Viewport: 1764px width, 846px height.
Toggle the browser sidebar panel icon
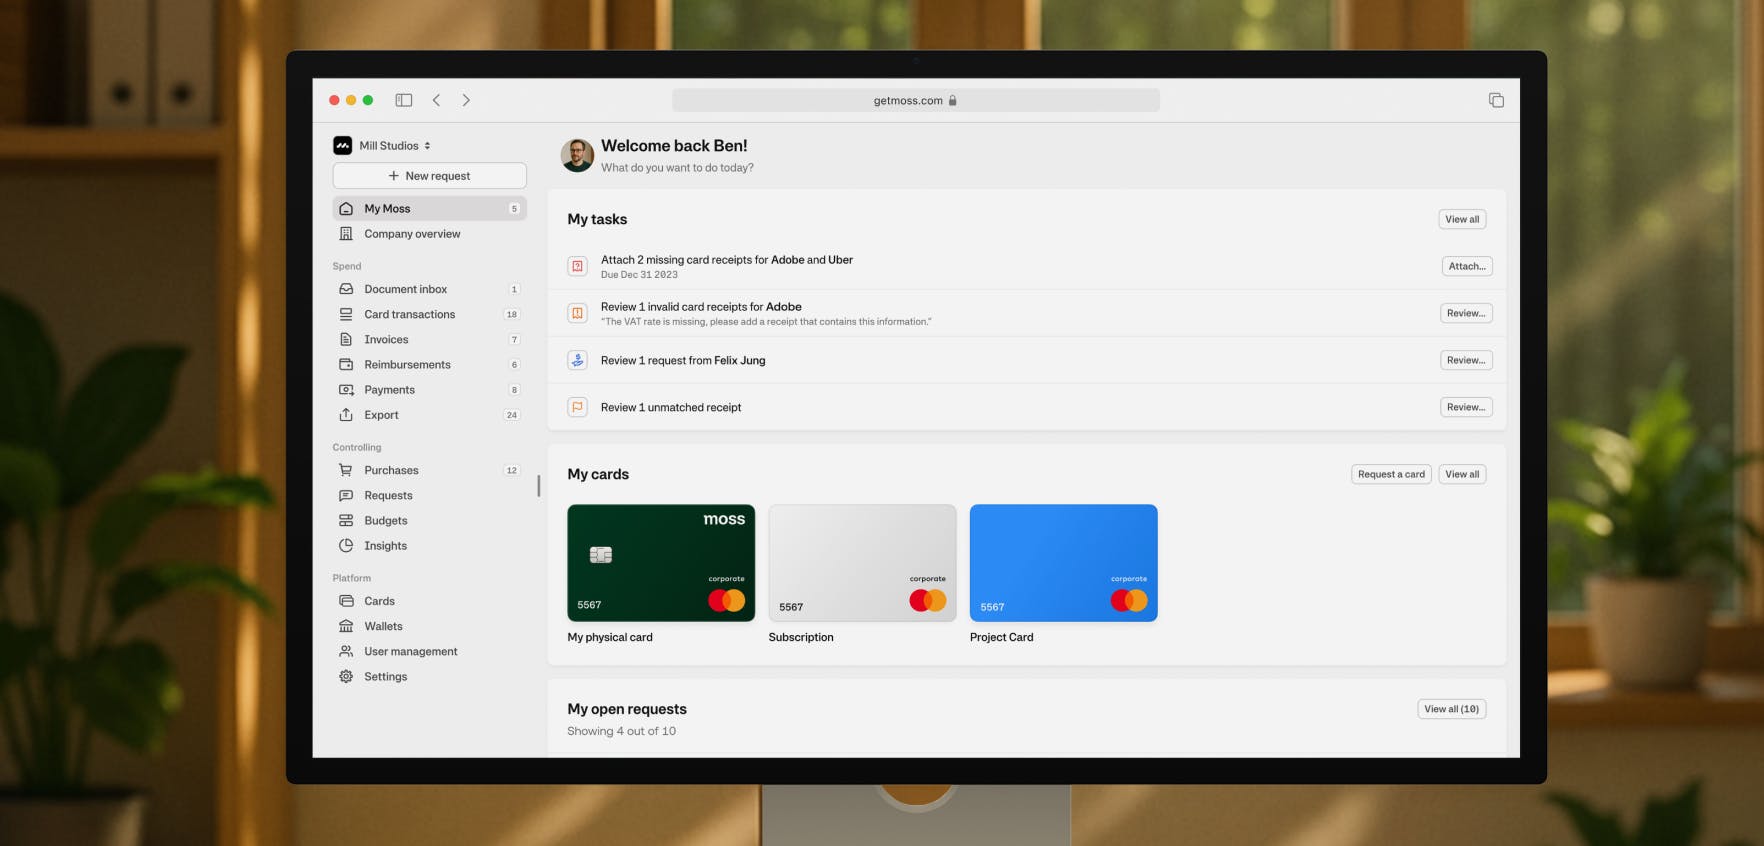point(404,100)
